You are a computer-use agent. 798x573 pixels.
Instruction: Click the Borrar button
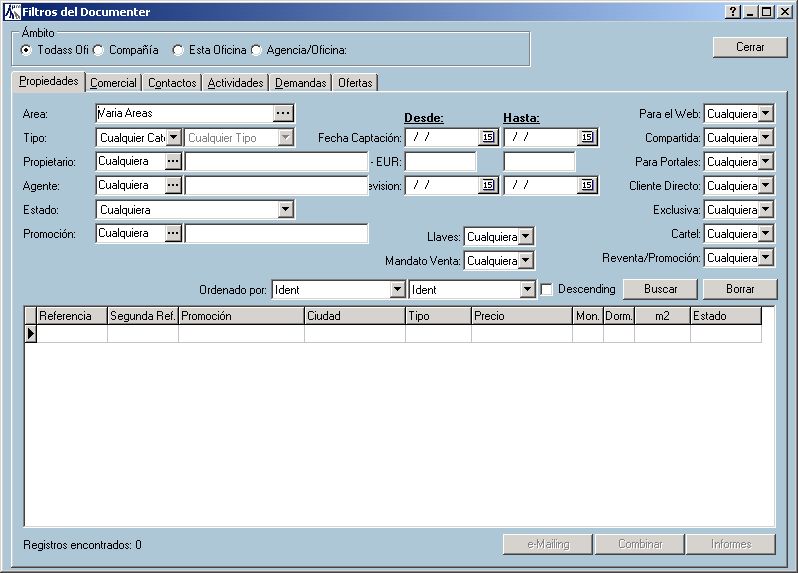click(740, 289)
